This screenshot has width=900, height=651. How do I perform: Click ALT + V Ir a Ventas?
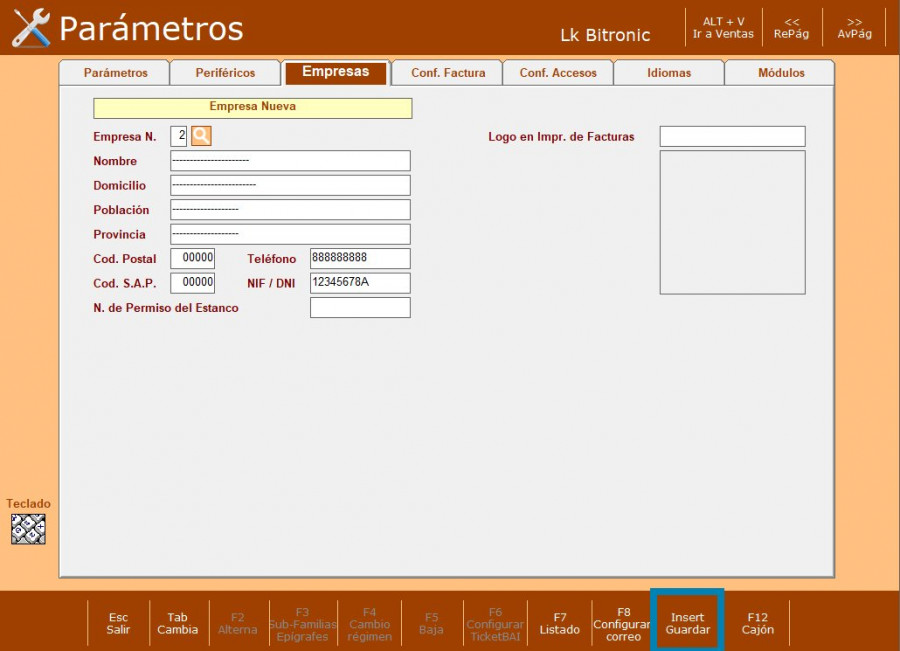click(x=723, y=28)
